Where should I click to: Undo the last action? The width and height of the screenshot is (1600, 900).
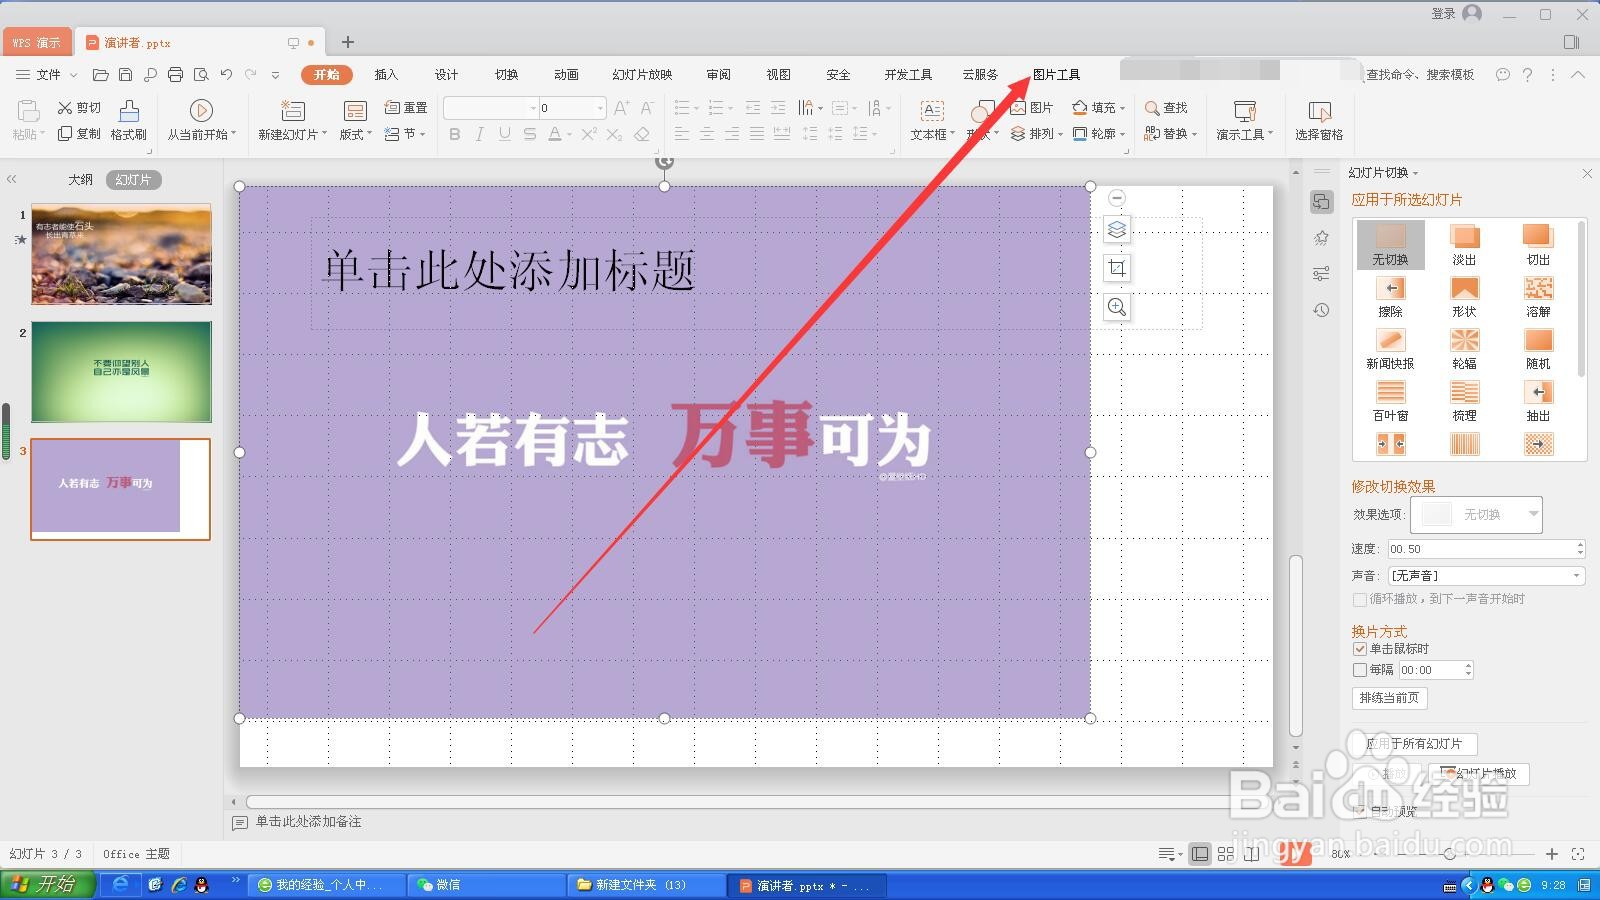click(226, 75)
